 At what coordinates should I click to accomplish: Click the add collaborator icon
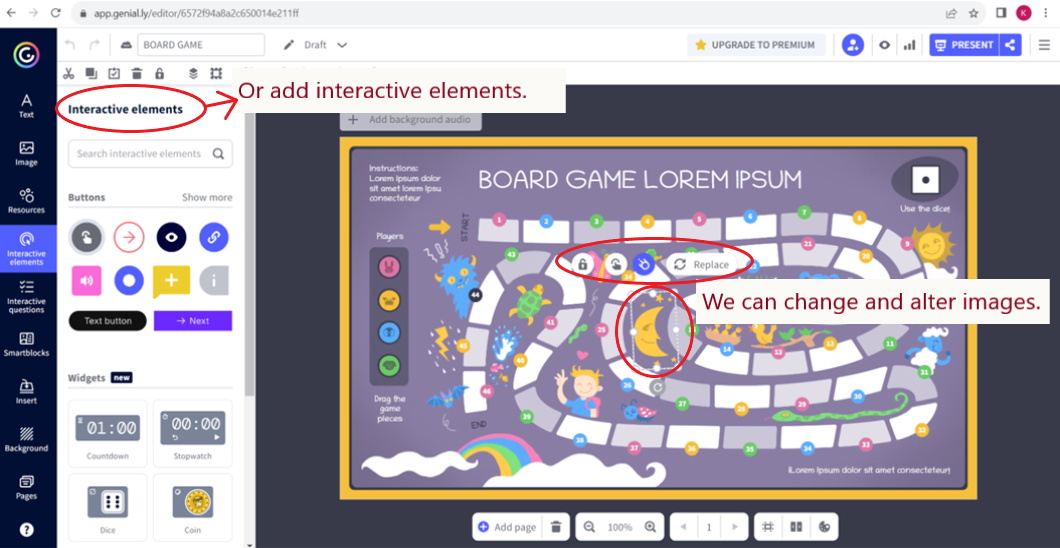[852, 45]
